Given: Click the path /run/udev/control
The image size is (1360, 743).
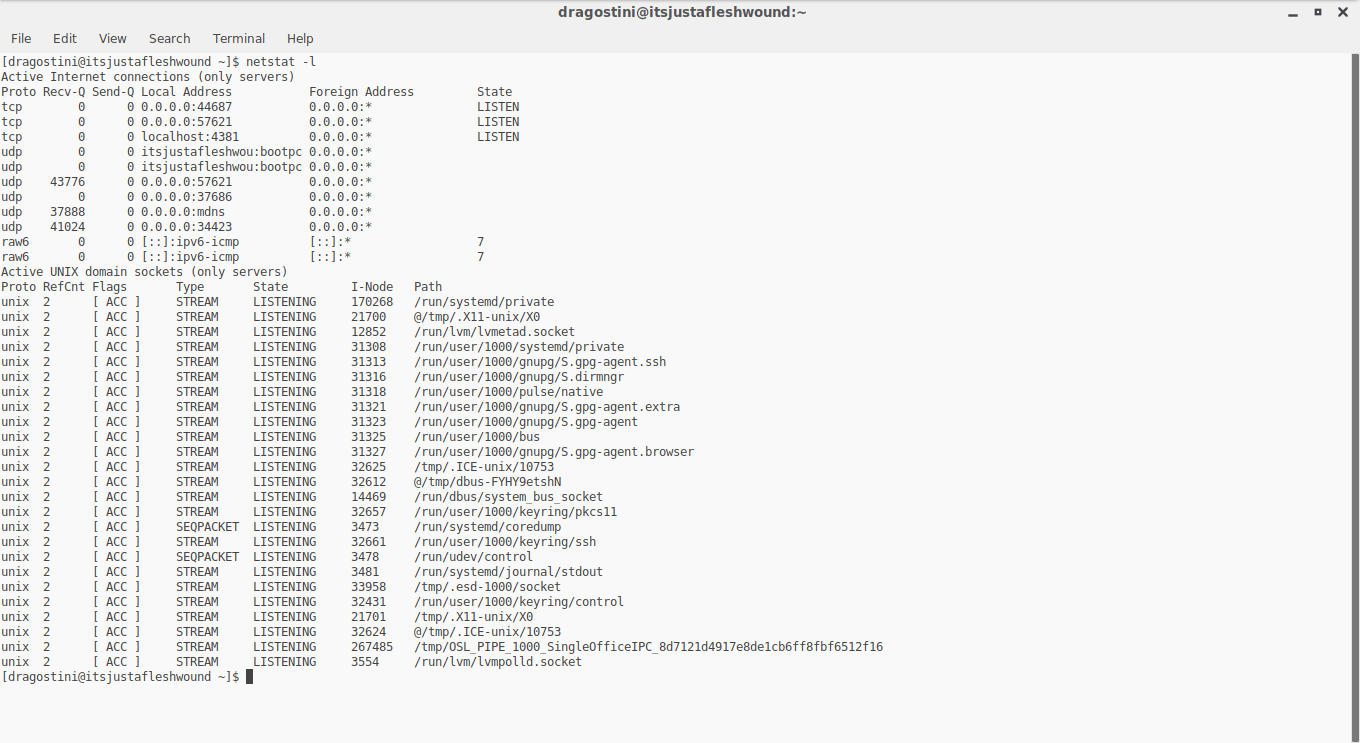Looking at the screenshot, I should coord(474,557).
